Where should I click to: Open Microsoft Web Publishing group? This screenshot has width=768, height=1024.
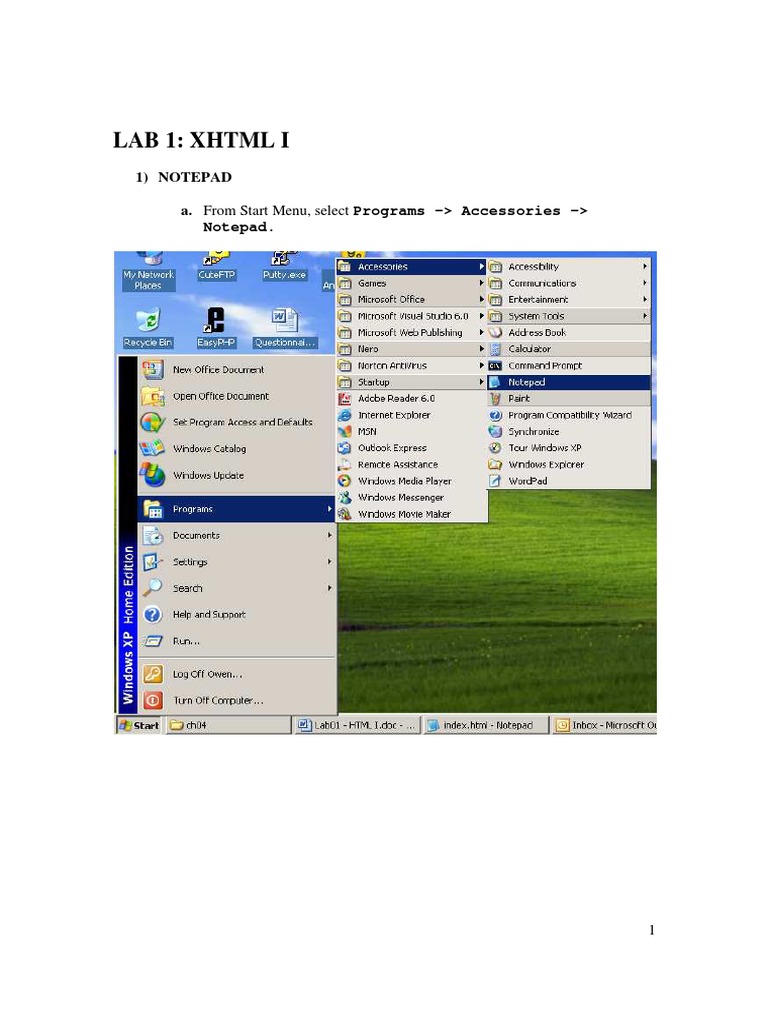411,332
